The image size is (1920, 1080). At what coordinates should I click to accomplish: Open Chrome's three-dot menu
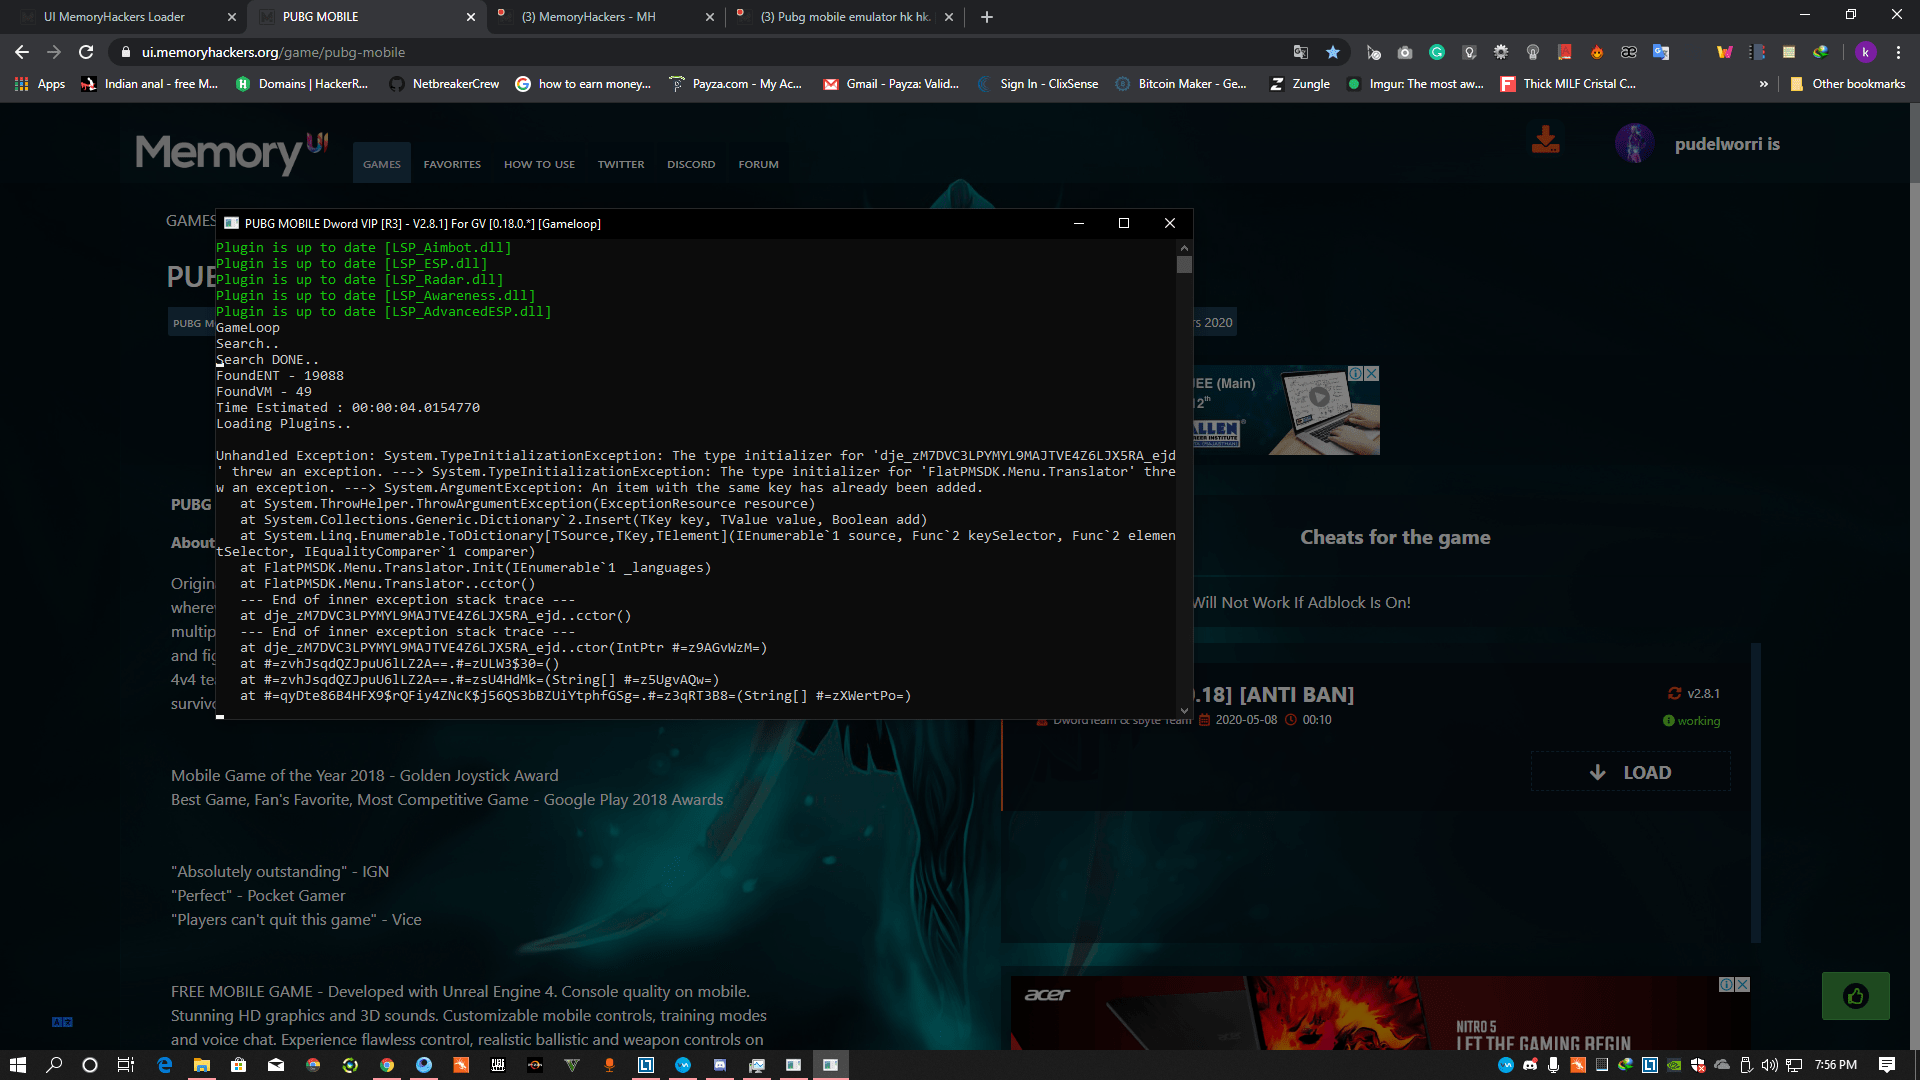coord(1898,52)
